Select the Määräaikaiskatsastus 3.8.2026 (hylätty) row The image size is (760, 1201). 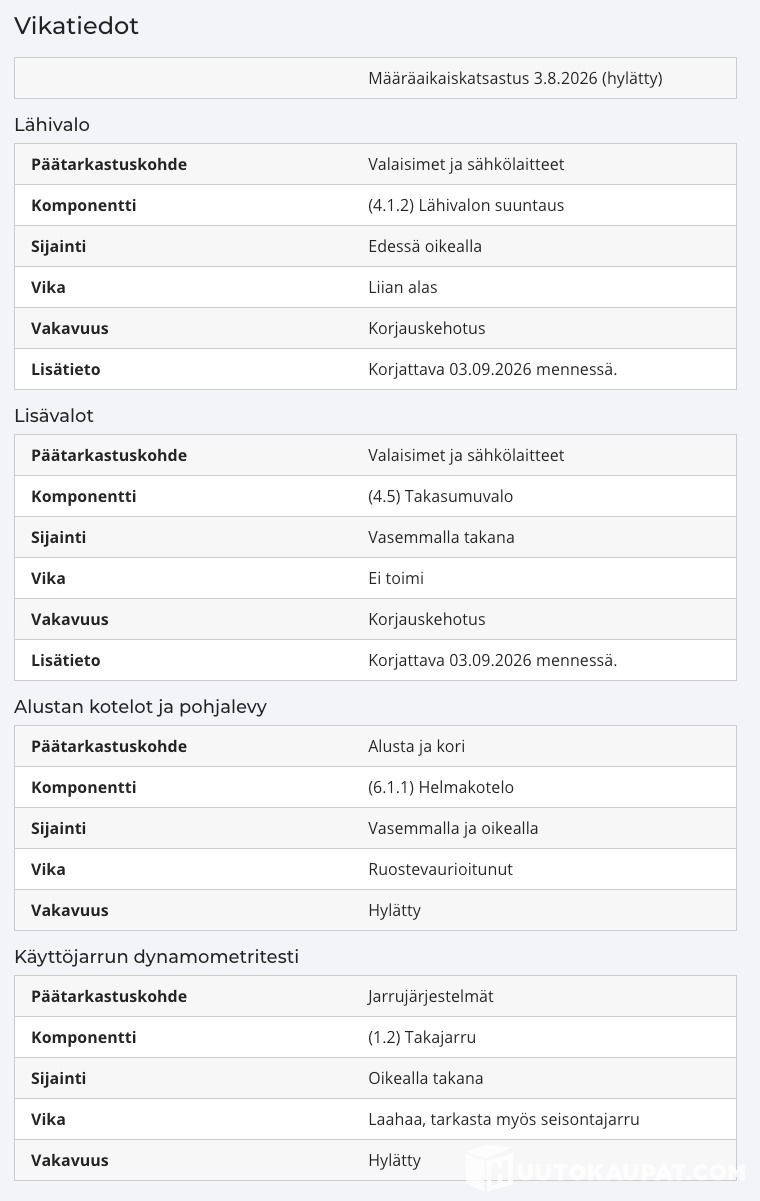(375, 78)
